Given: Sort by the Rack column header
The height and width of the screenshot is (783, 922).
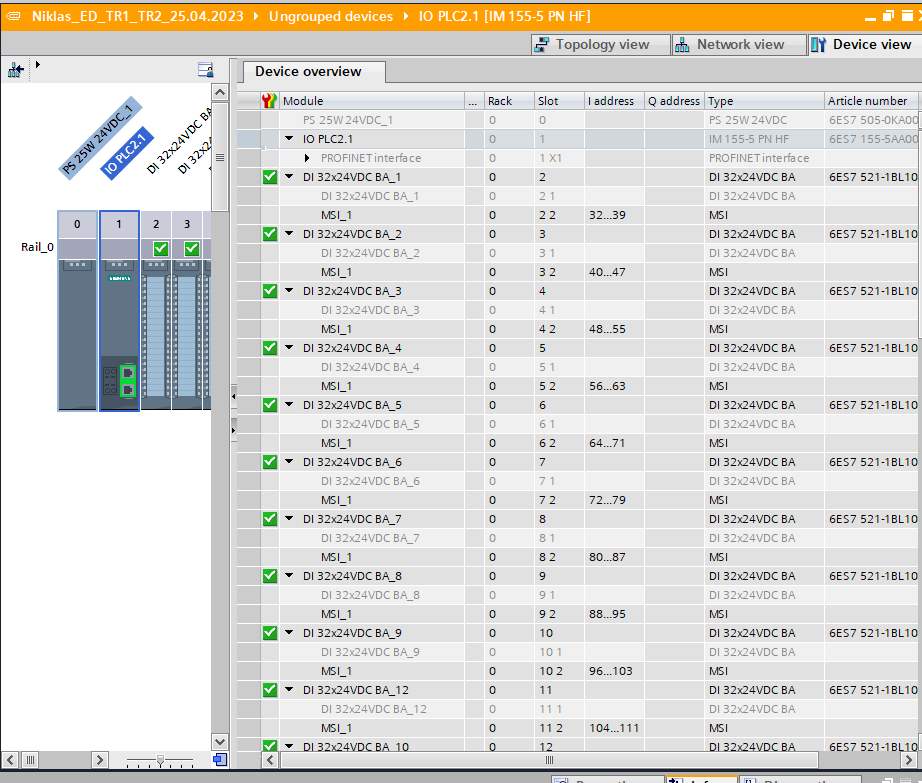Looking at the screenshot, I should tap(509, 101).
